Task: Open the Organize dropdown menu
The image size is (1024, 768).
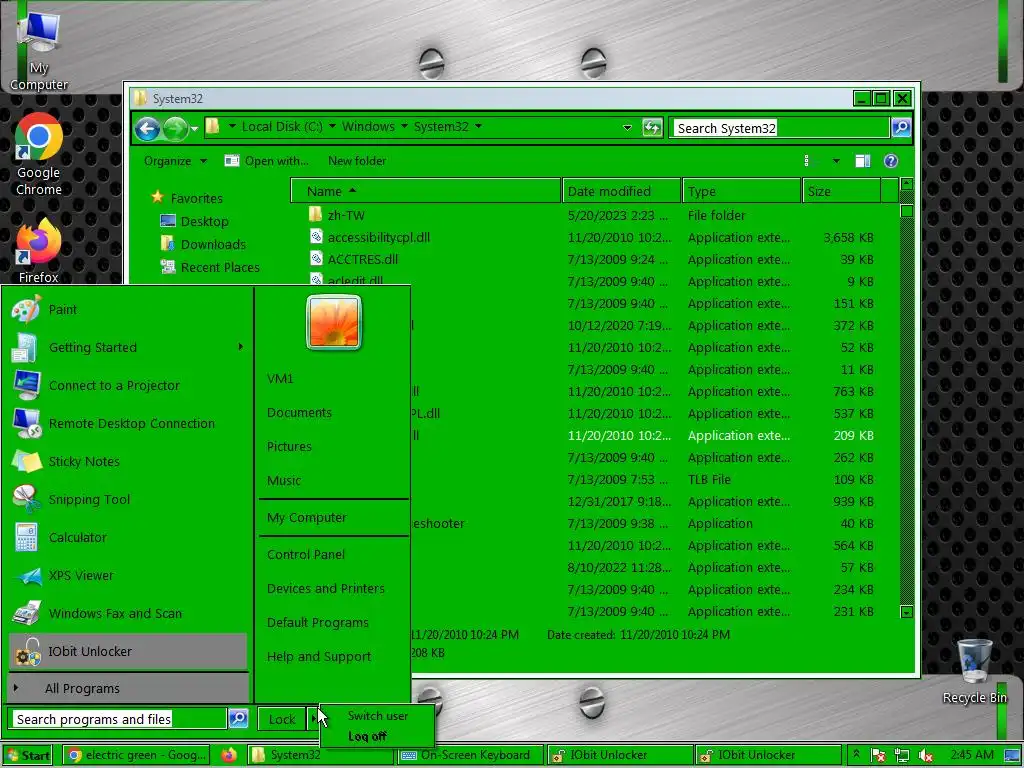Action: coord(175,161)
